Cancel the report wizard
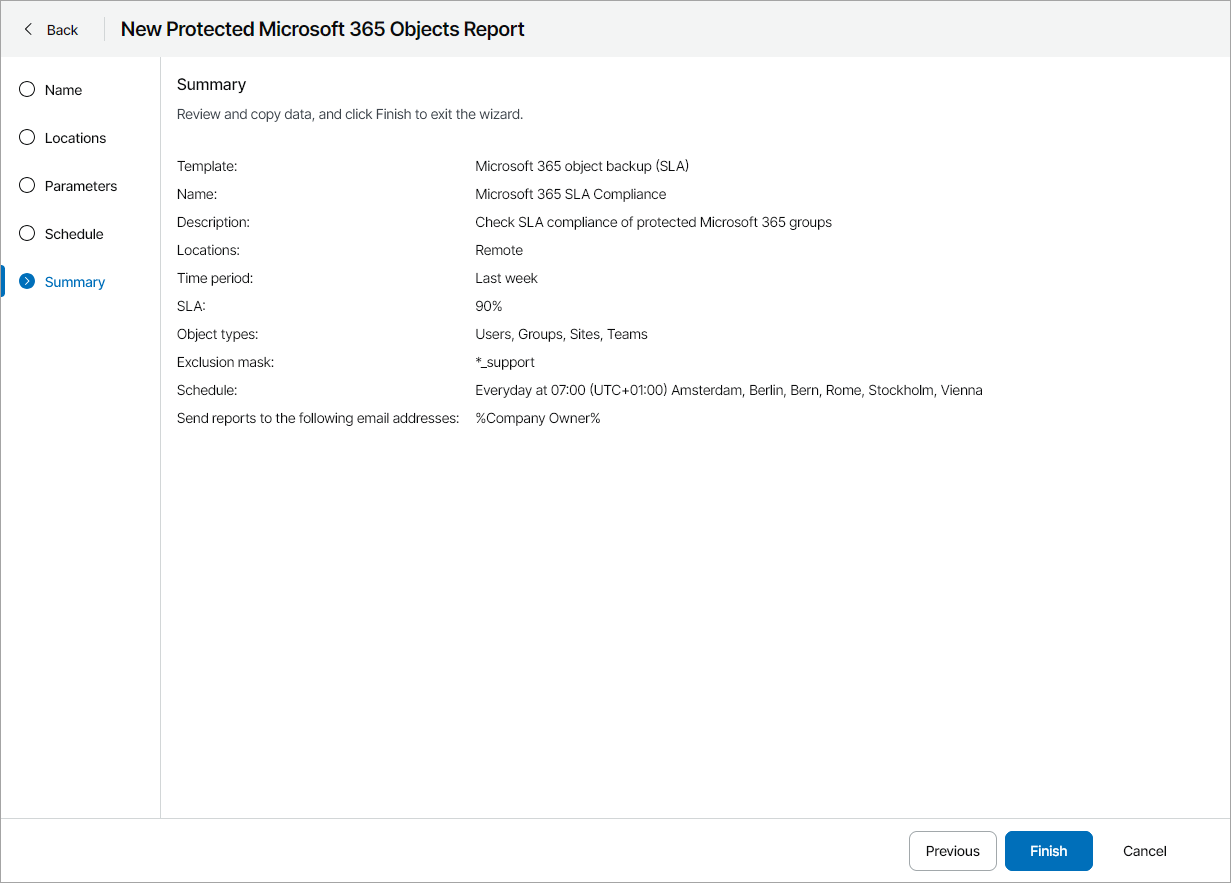This screenshot has height=883, width=1231. [1144, 851]
